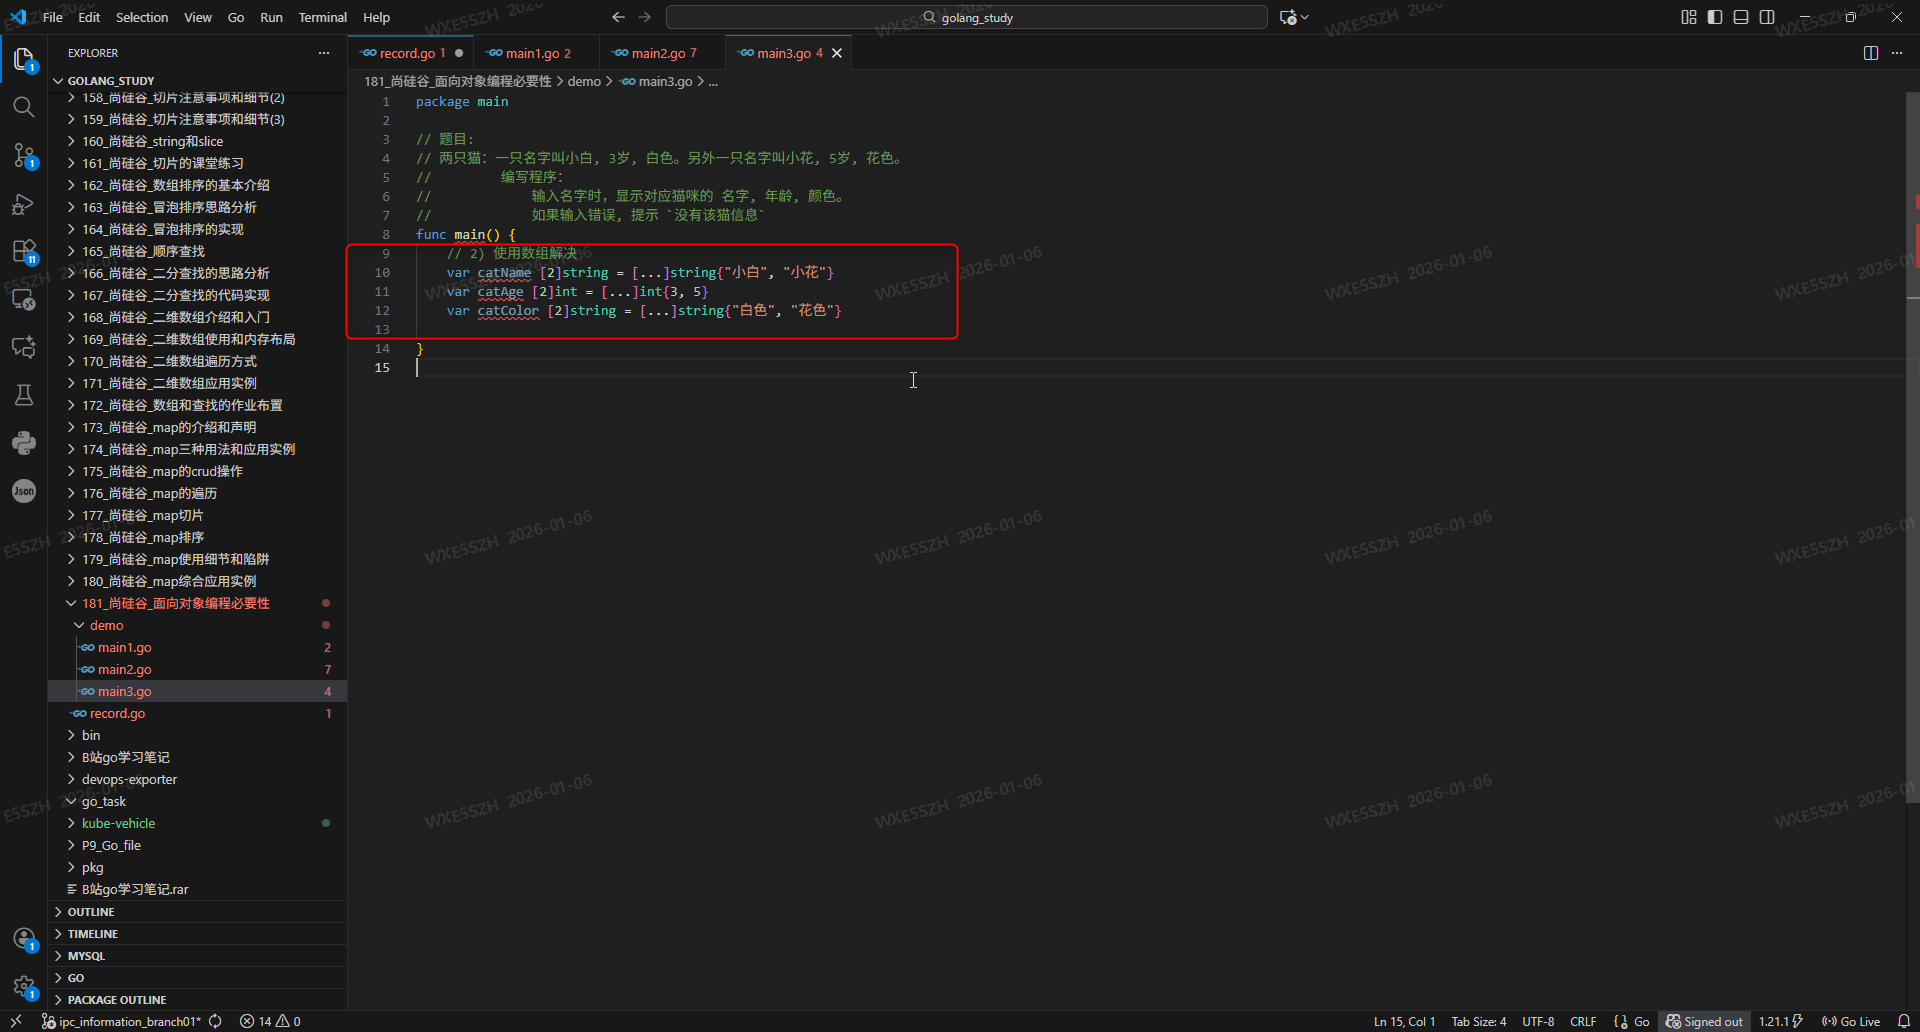This screenshot has width=1920, height=1032.
Task: Expand the GO section in Explorer
Action: point(198,978)
